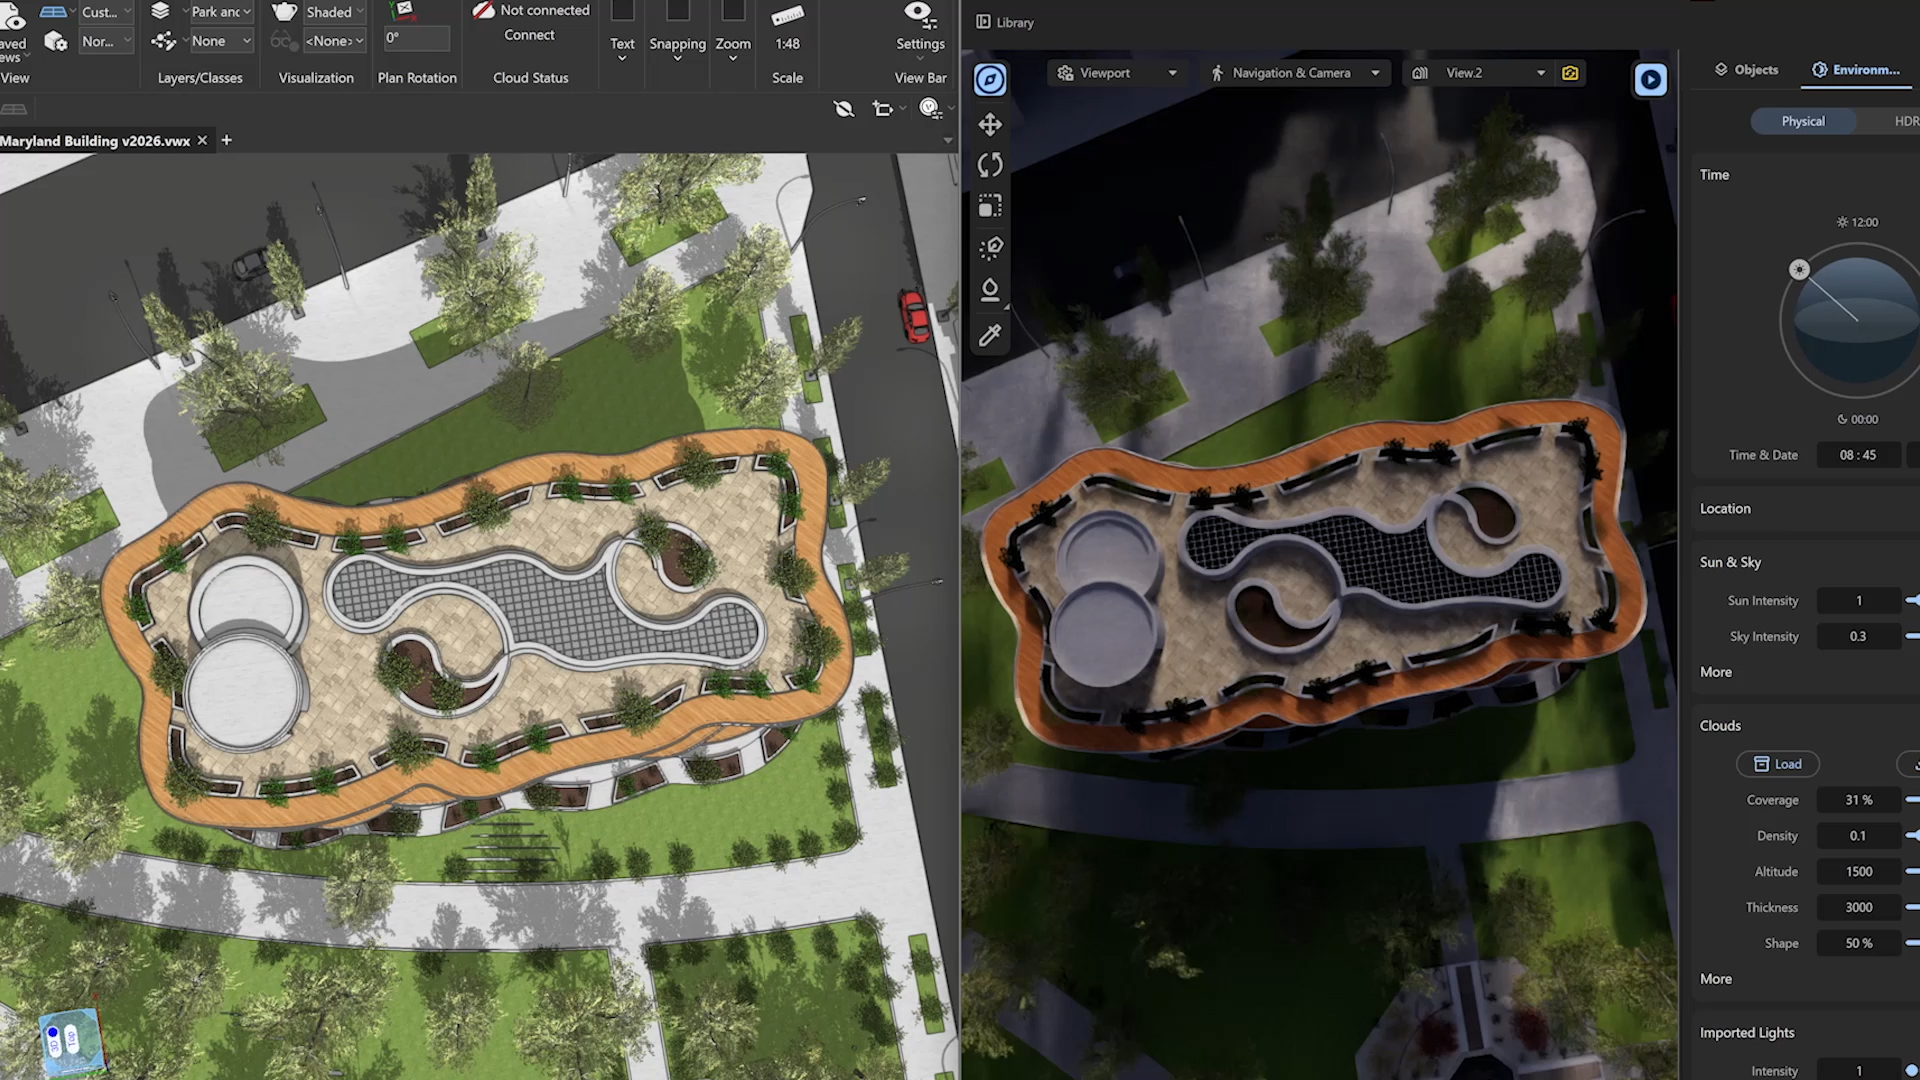The width and height of the screenshot is (1920, 1080).
Task: Open the Viewport dropdown
Action: point(1116,73)
